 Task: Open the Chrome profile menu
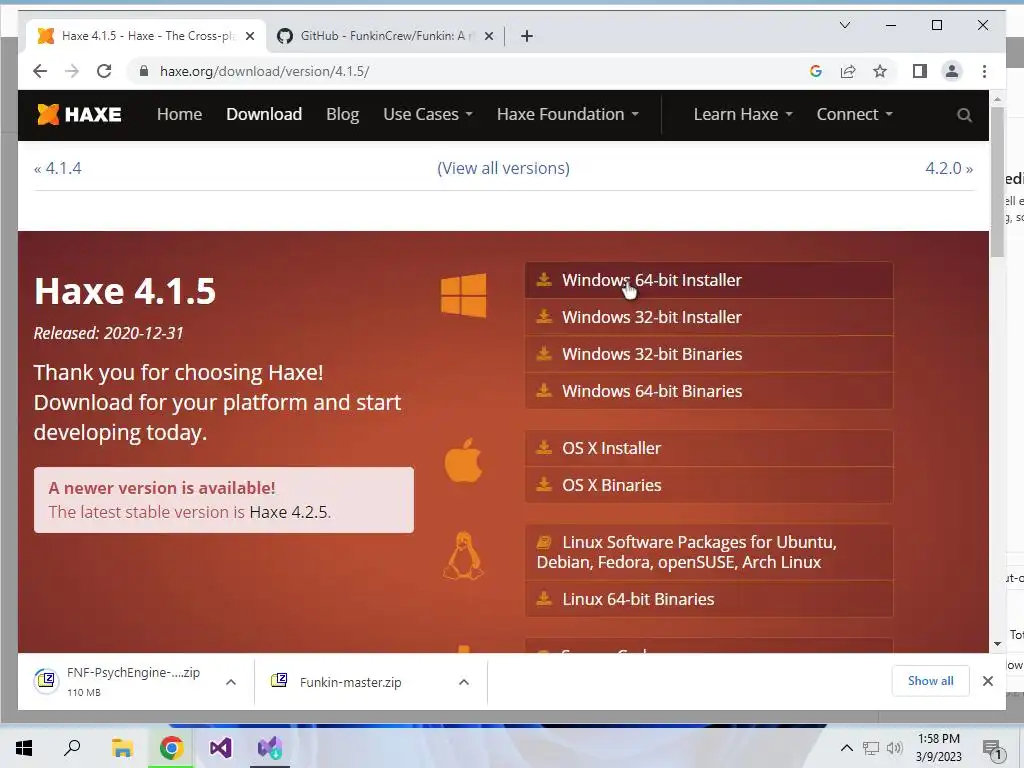(952, 71)
